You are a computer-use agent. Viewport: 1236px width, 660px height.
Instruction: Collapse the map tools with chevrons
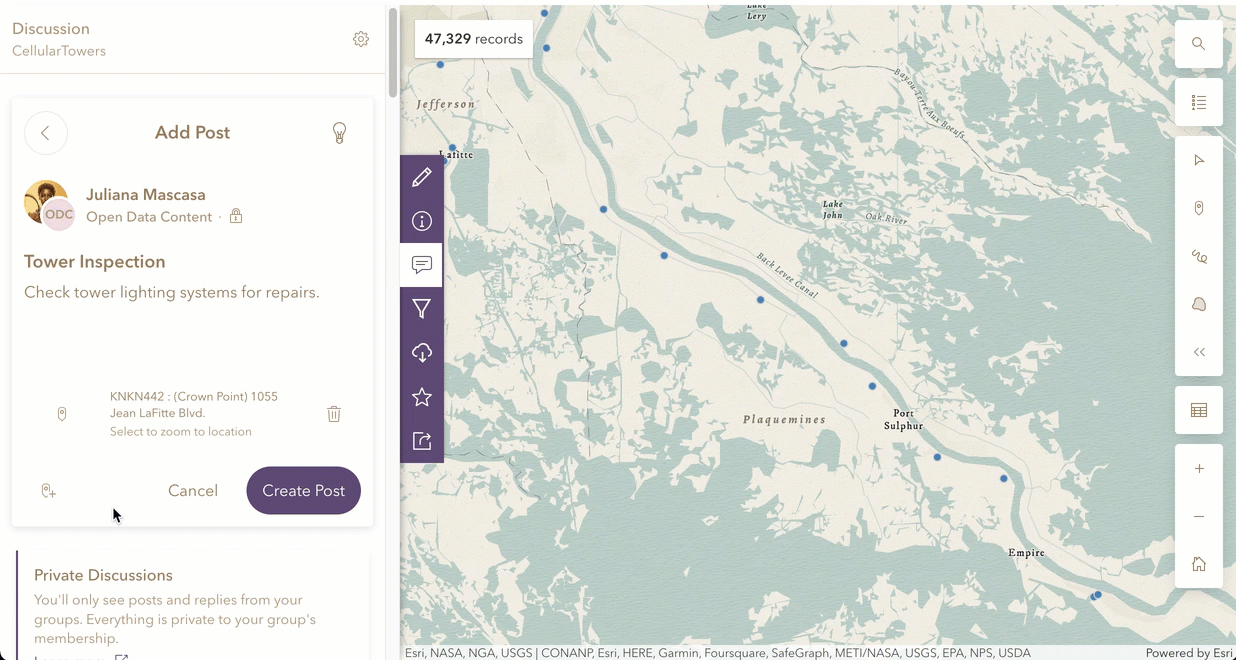coord(1199,352)
